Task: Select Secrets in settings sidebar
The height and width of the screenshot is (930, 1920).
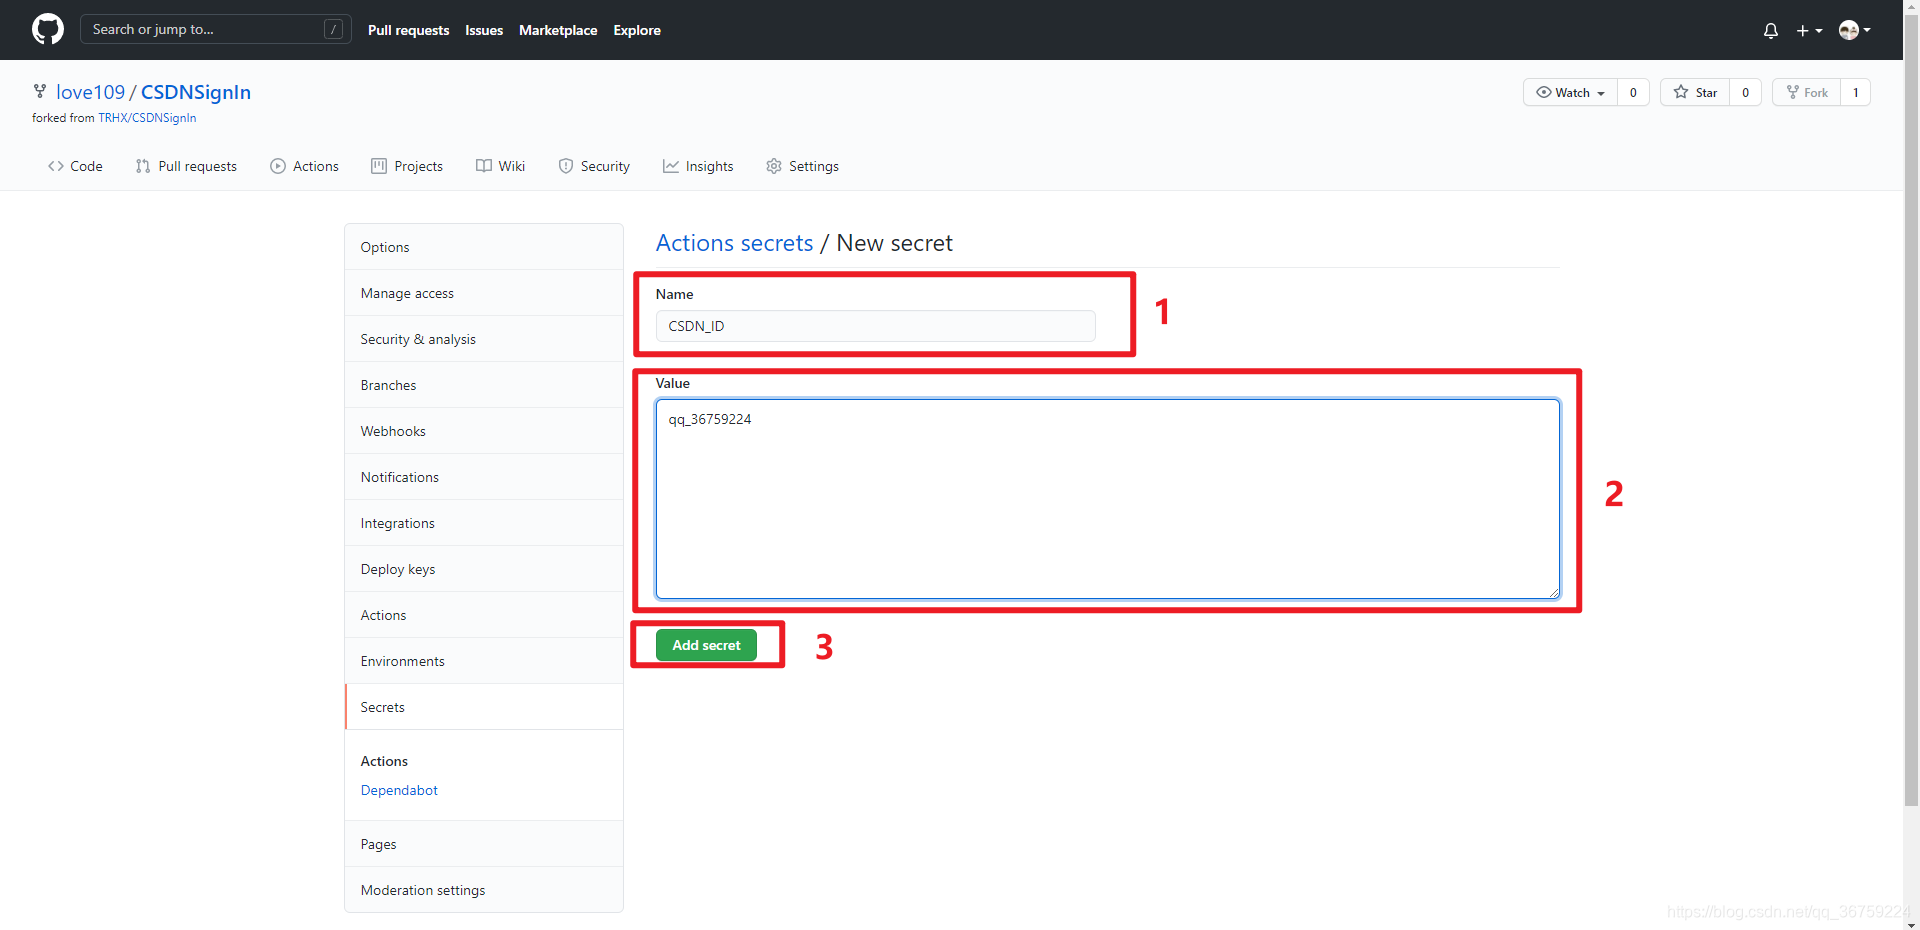Action: tap(484, 707)
